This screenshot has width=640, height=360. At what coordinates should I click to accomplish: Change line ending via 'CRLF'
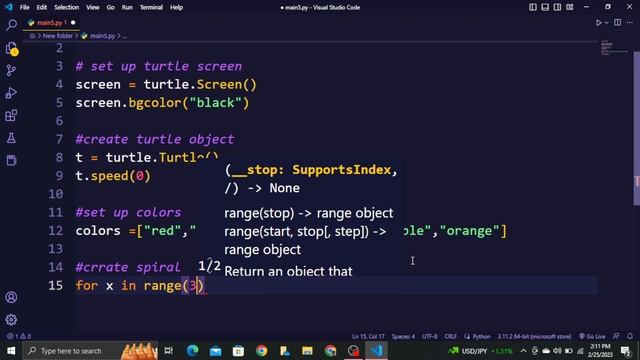click(451, 336)
